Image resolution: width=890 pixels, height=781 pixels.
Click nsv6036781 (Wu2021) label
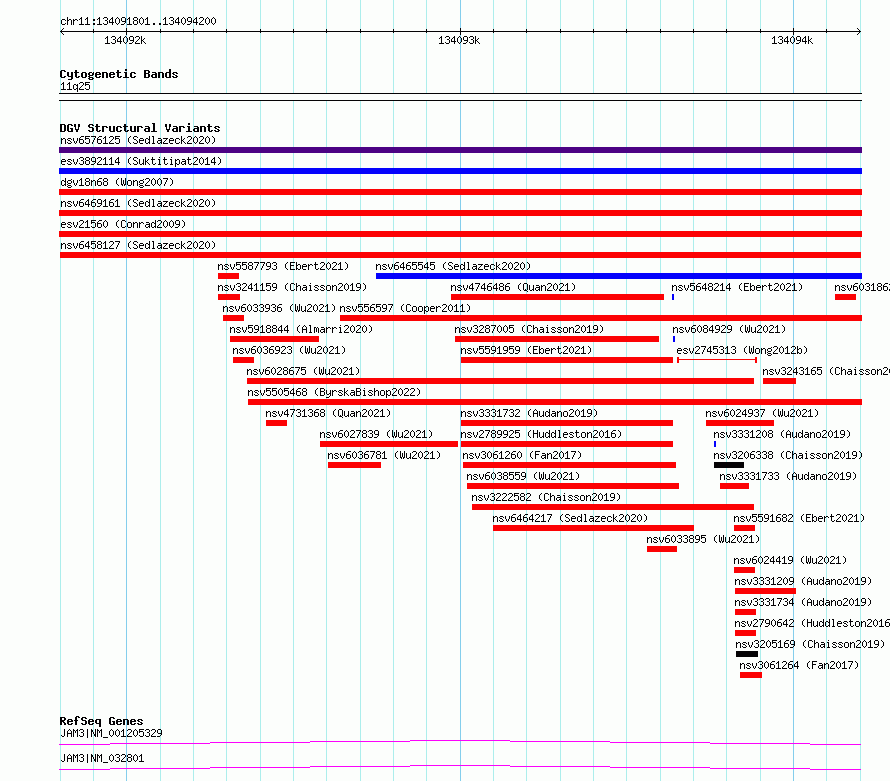tap(384, 455)
